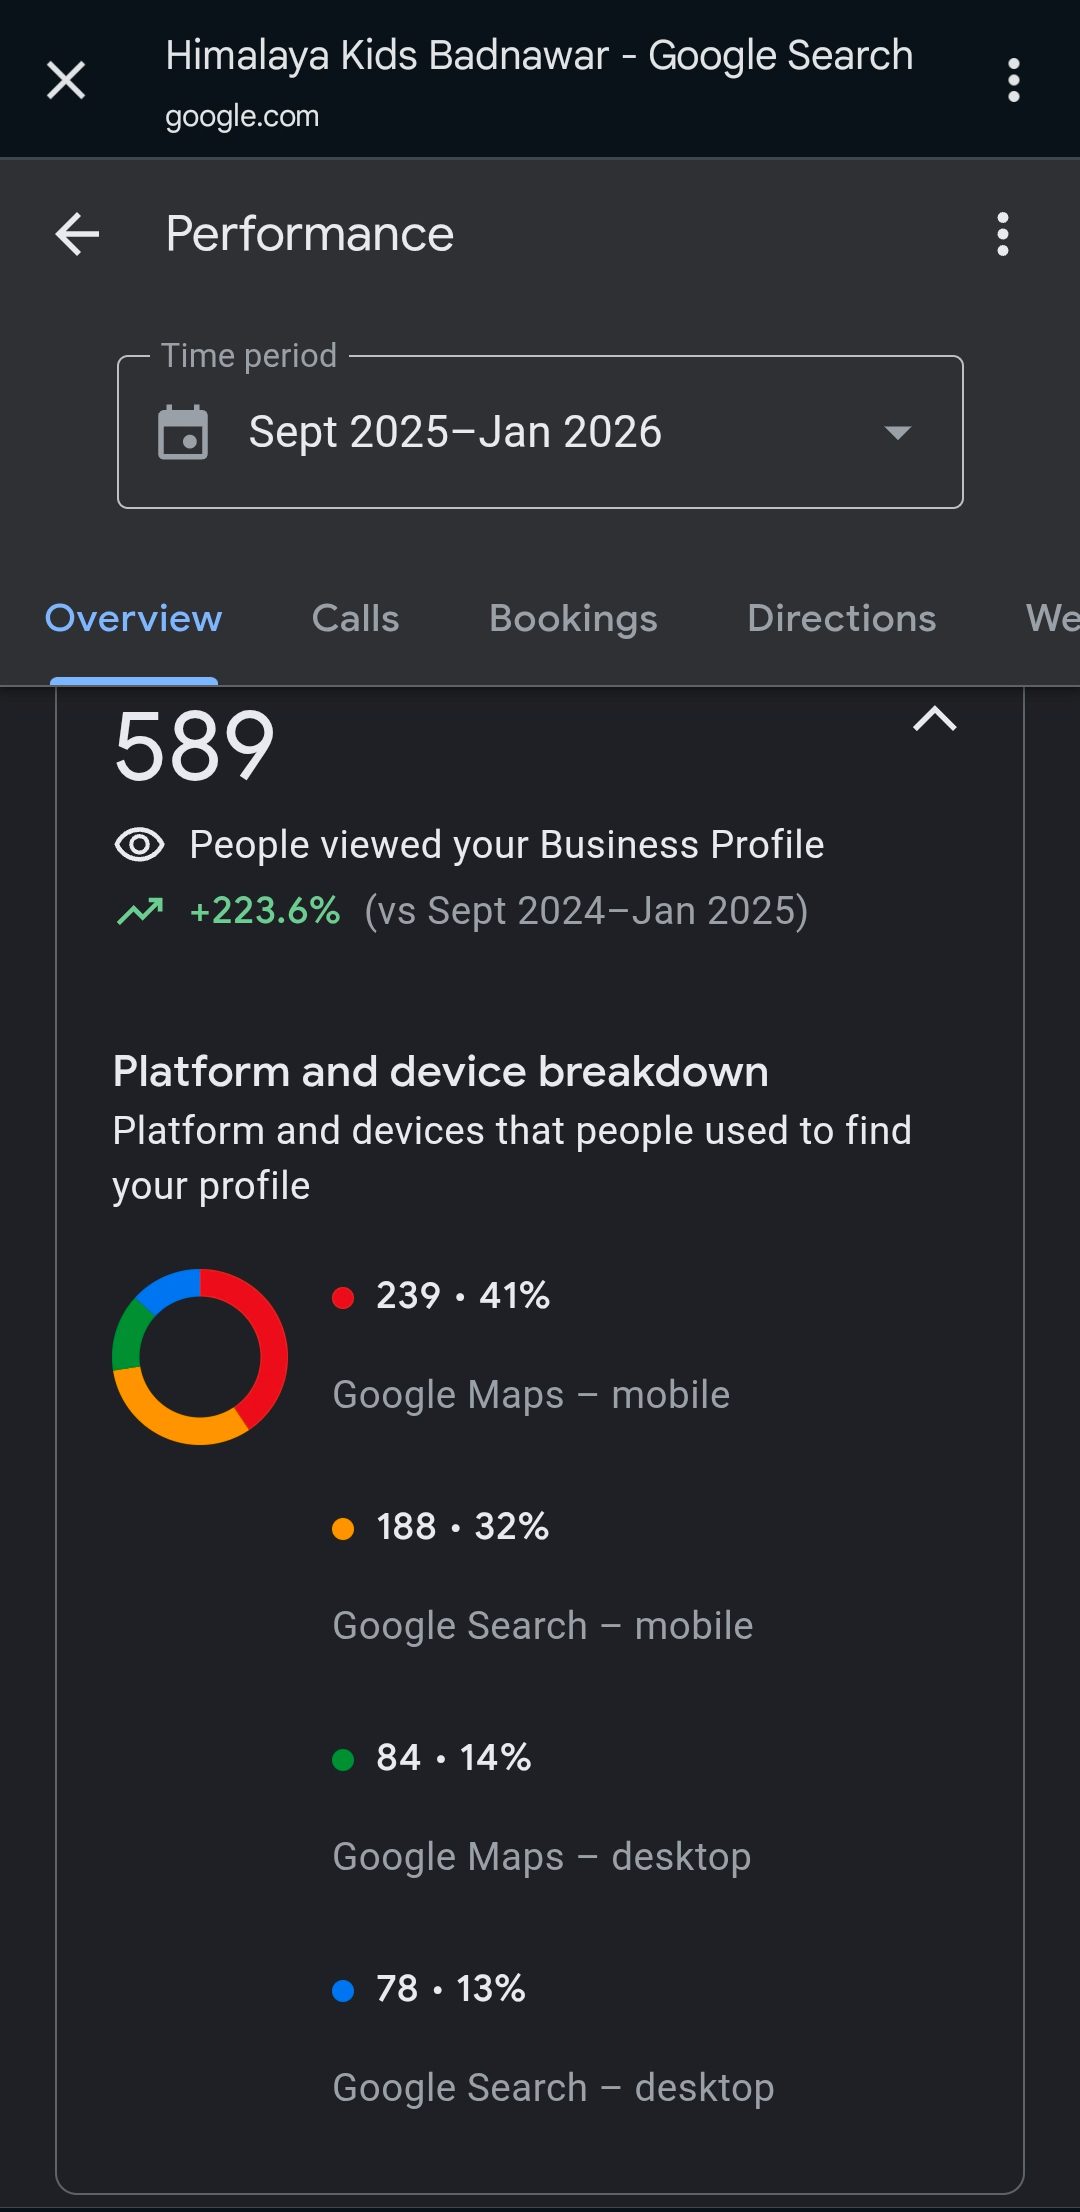
Task: Click the platform breakdown donut chart
Action: 200,1357
